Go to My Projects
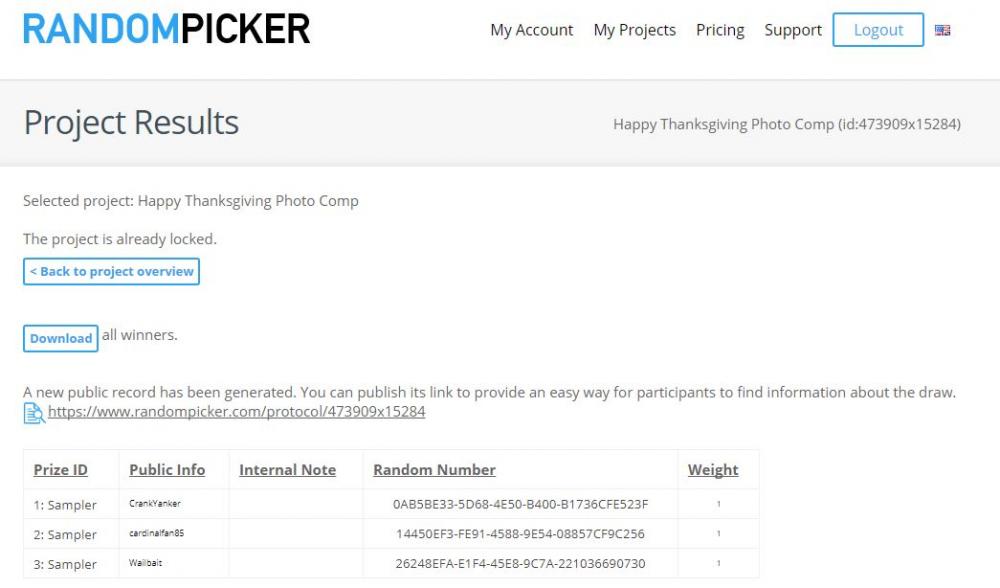The height and width of the screenshot is (588, 1000). [x=635, y=30]
